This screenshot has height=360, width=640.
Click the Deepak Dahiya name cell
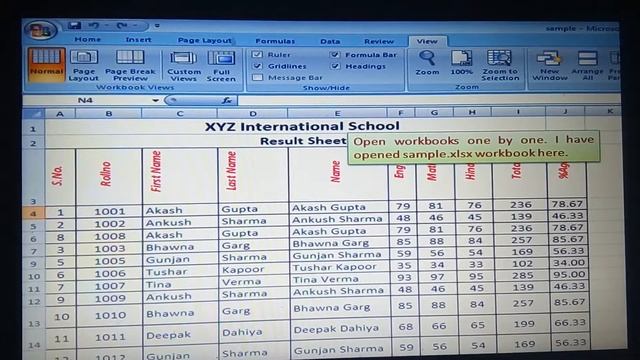[340, 328]
